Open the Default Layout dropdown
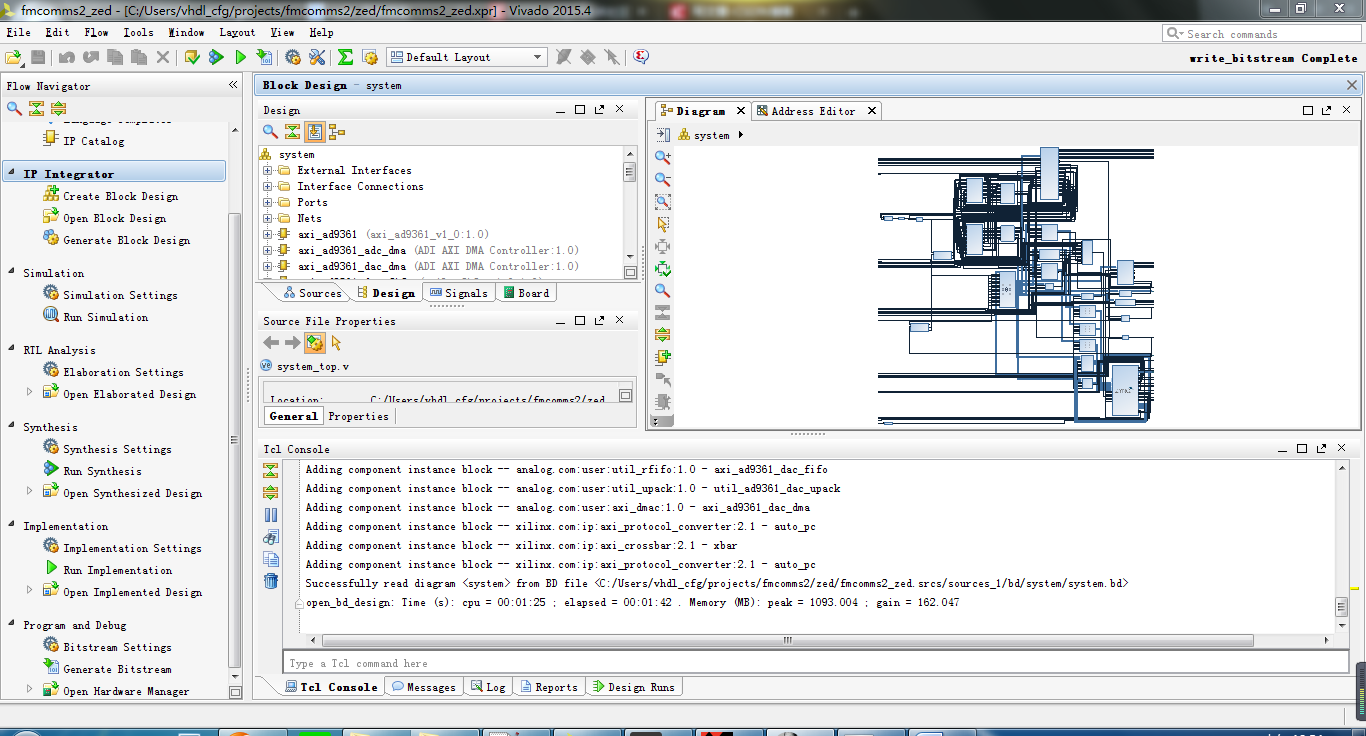Viewport: 1366px width, 736px height. coord(466,57)
